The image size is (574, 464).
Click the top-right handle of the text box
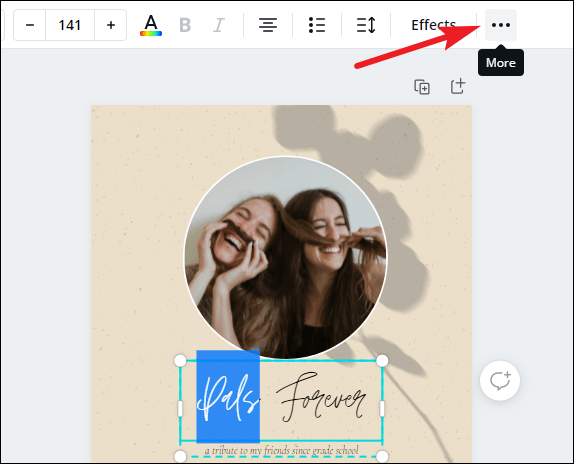point(382,360)
